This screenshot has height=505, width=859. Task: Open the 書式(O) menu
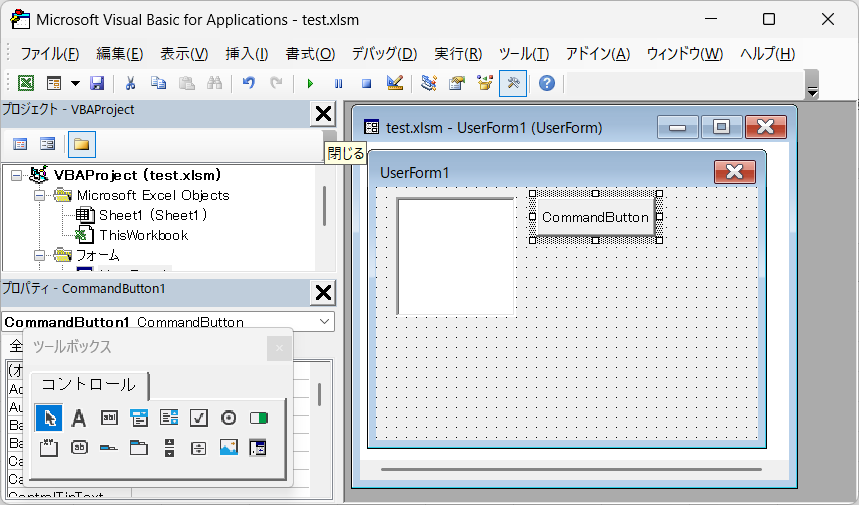coord(310,54)
